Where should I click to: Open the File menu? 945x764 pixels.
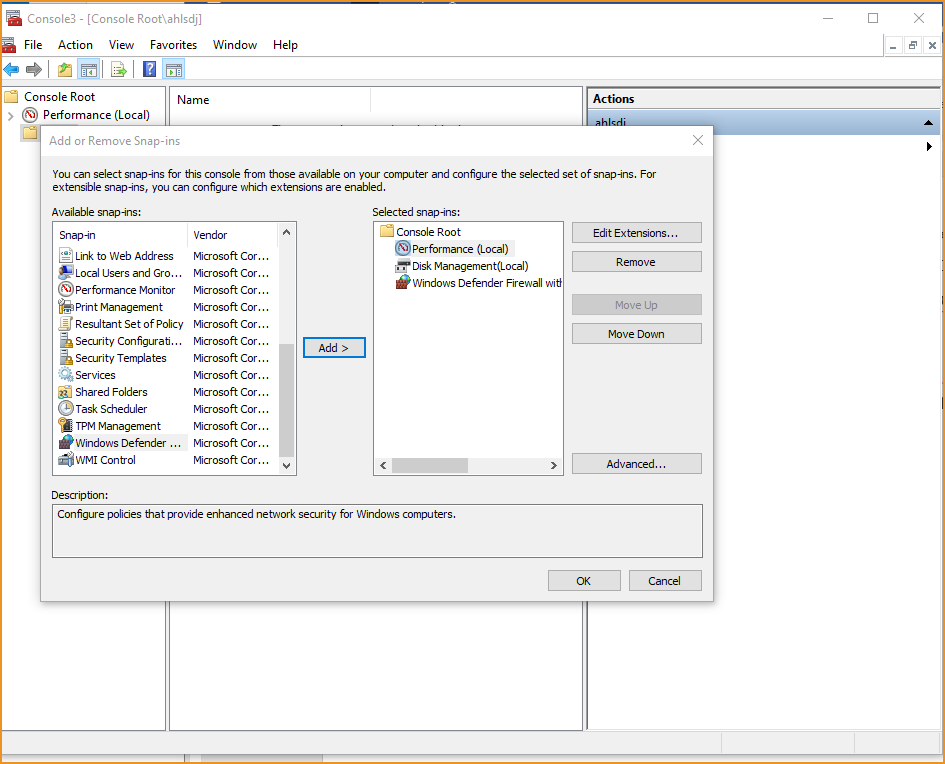(33, 45)
